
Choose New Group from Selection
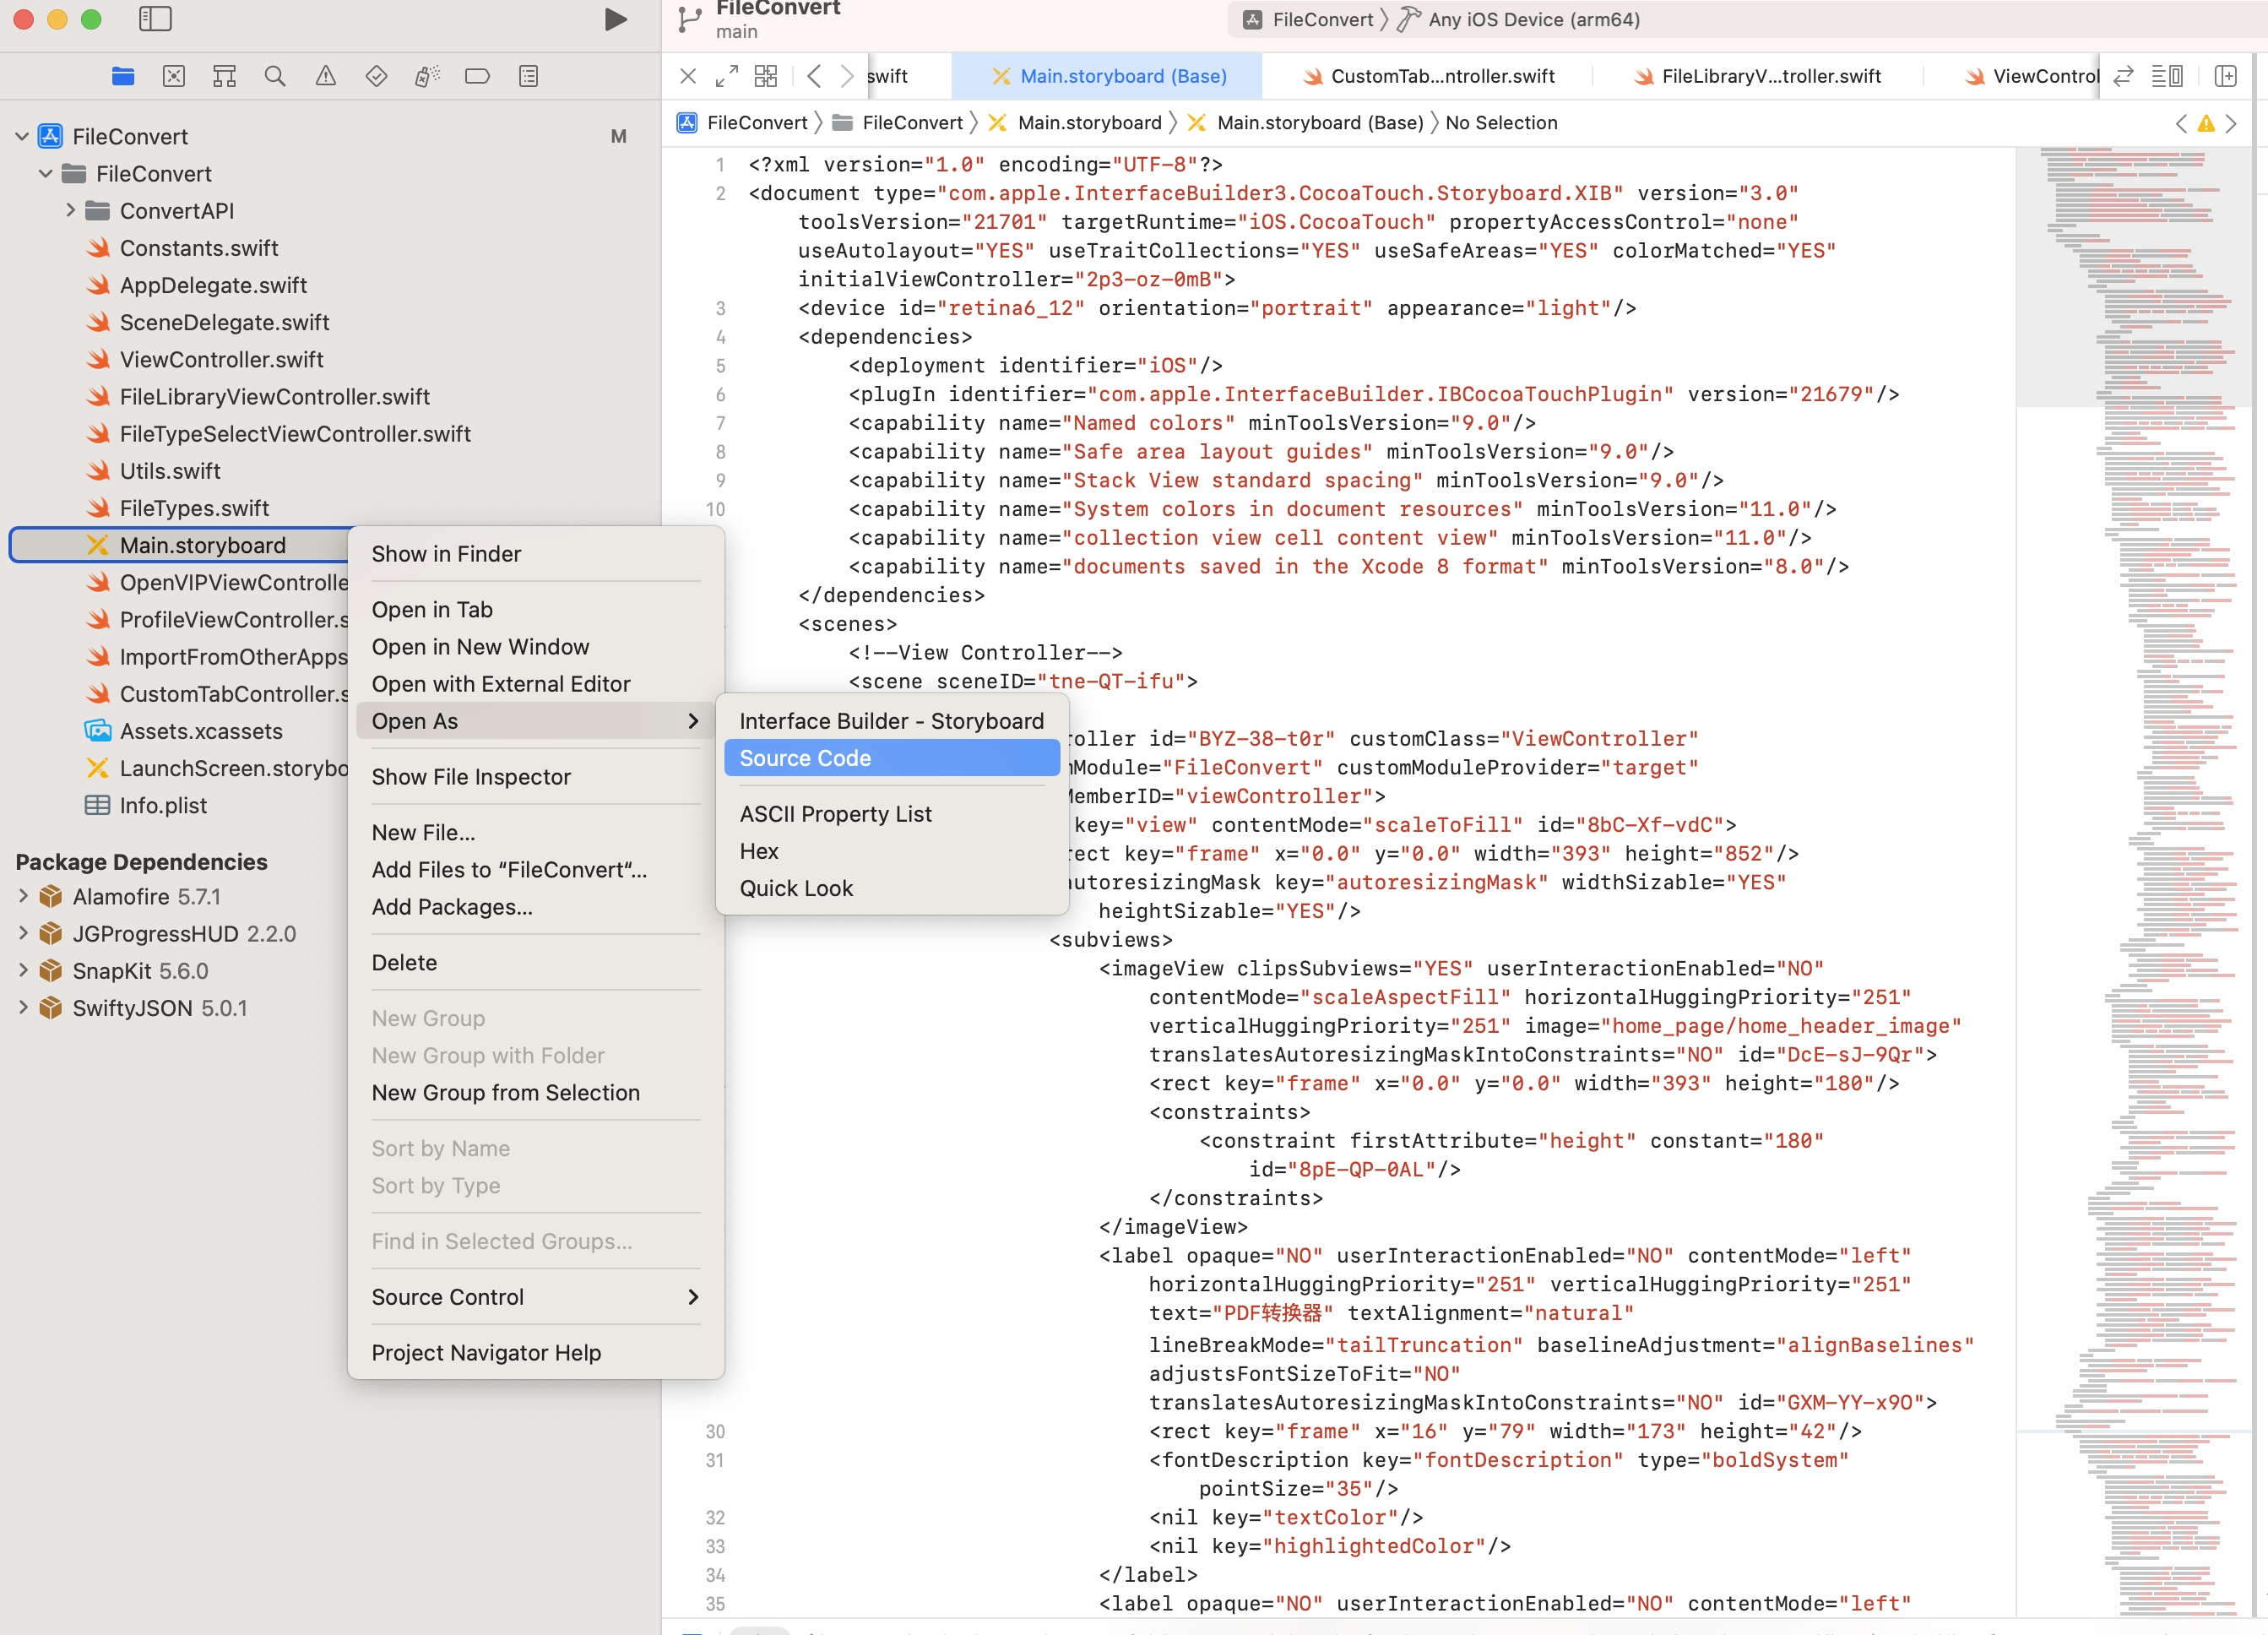click(x=535, y=1092)
